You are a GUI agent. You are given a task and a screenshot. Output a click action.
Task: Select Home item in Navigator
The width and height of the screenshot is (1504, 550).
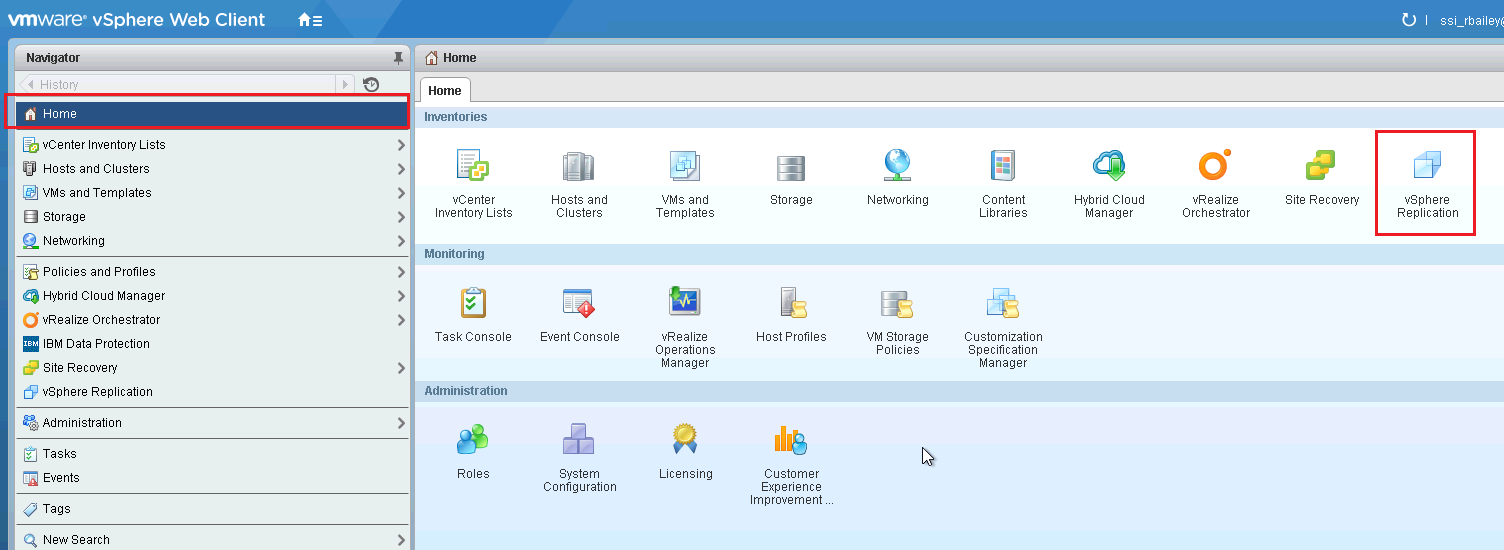tap(212, 114)
